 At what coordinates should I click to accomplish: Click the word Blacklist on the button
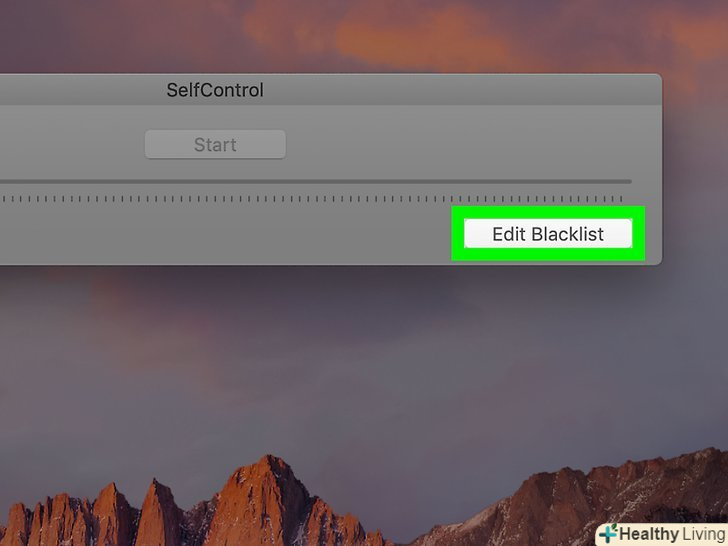pyautogui.click(x=567, y=234)
